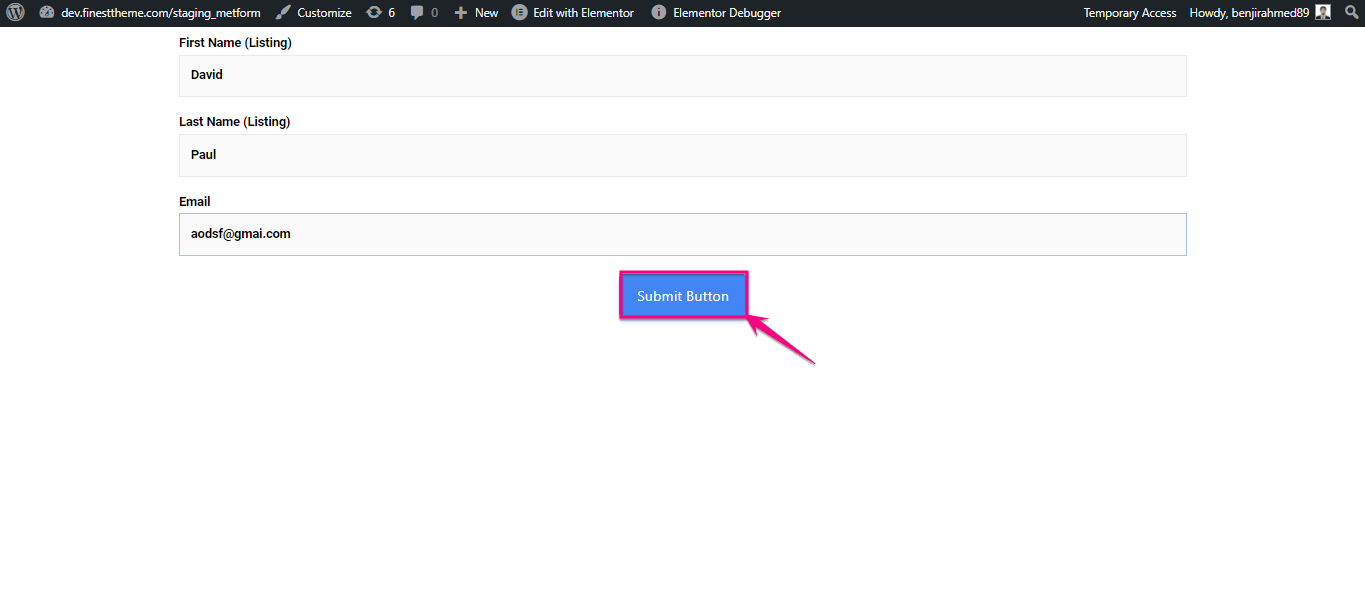
Task: Click the Elementor logo beside Edit with Elementor
Action: [x=519, y=12]
